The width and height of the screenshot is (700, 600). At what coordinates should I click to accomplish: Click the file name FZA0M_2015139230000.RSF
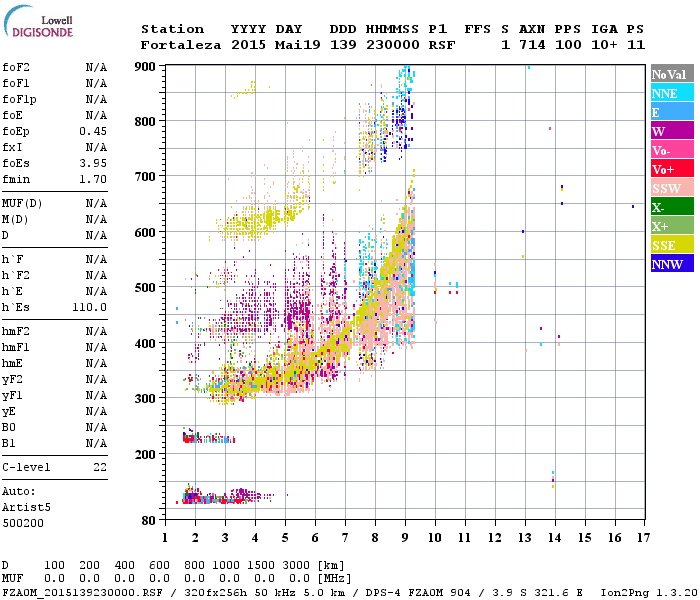(x=82, y=592)
